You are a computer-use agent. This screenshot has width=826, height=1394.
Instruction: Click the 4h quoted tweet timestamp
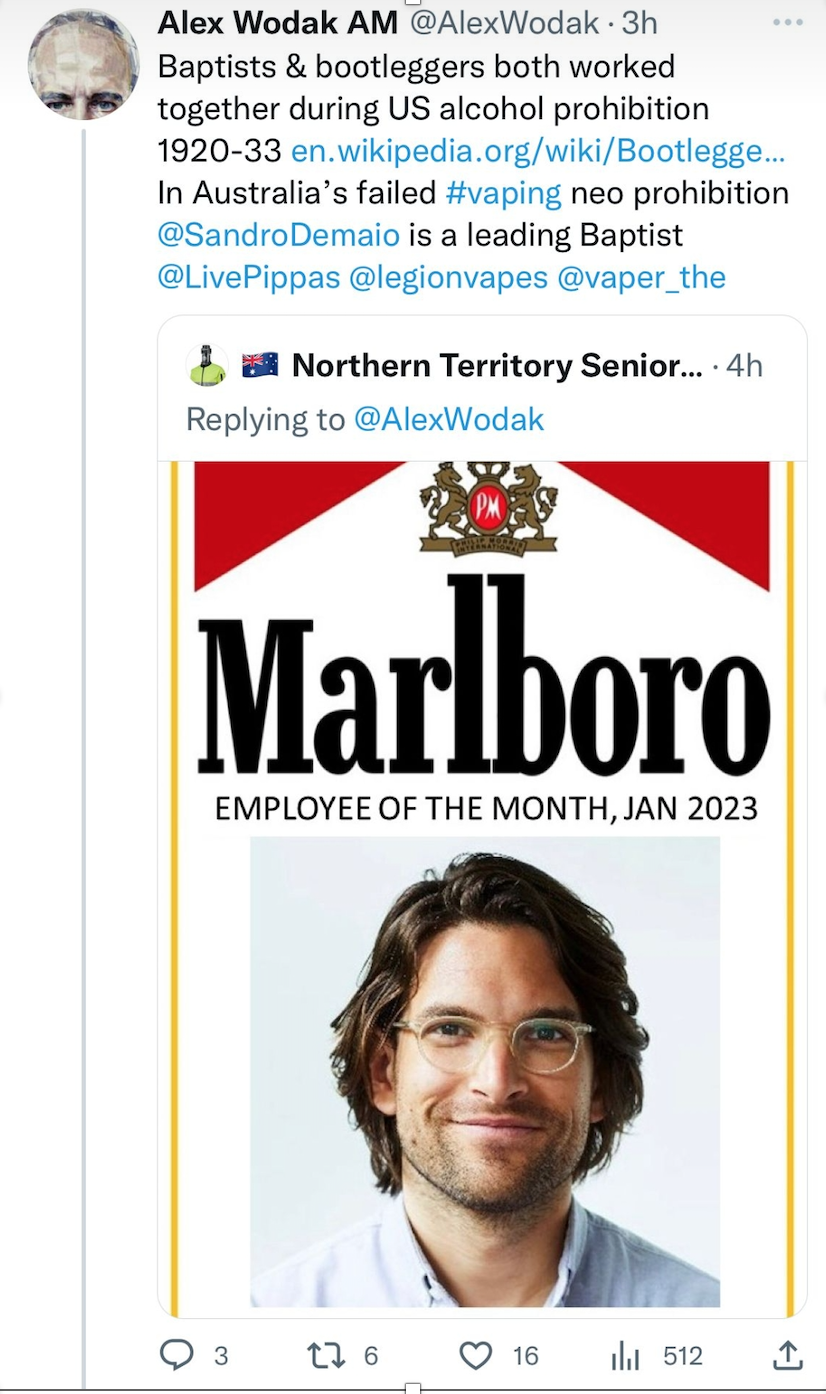pyautogui.click(x=744, y=366)
